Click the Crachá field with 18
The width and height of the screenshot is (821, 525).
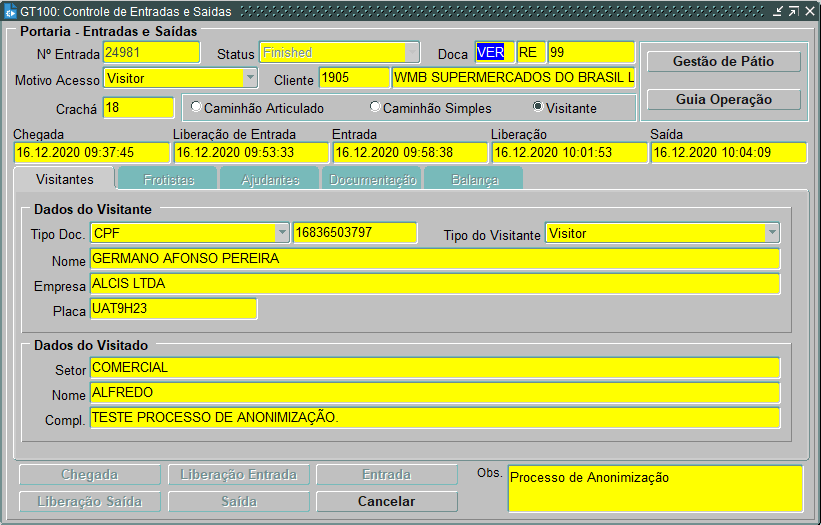(x=139, y=108)
